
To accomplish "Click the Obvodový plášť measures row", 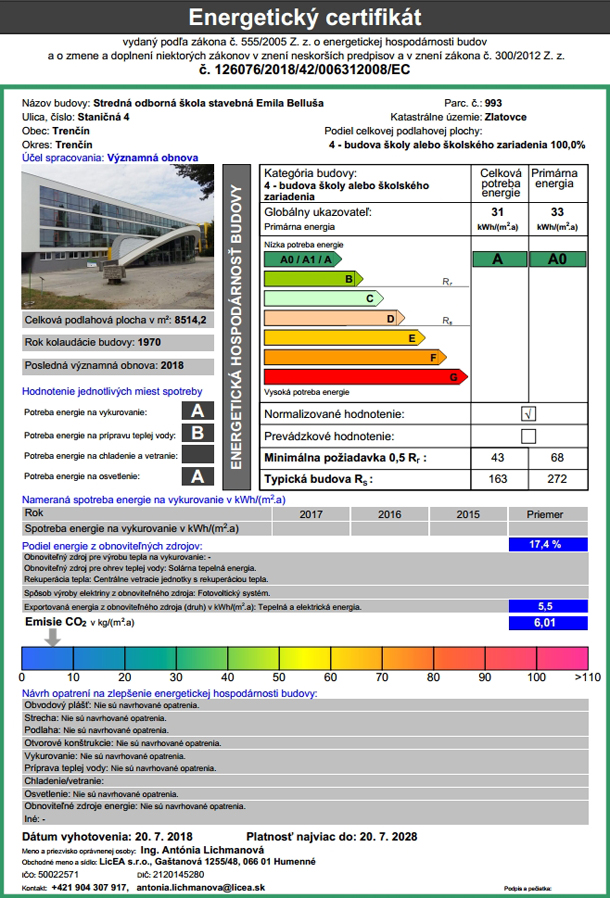I will click(305, 705).
